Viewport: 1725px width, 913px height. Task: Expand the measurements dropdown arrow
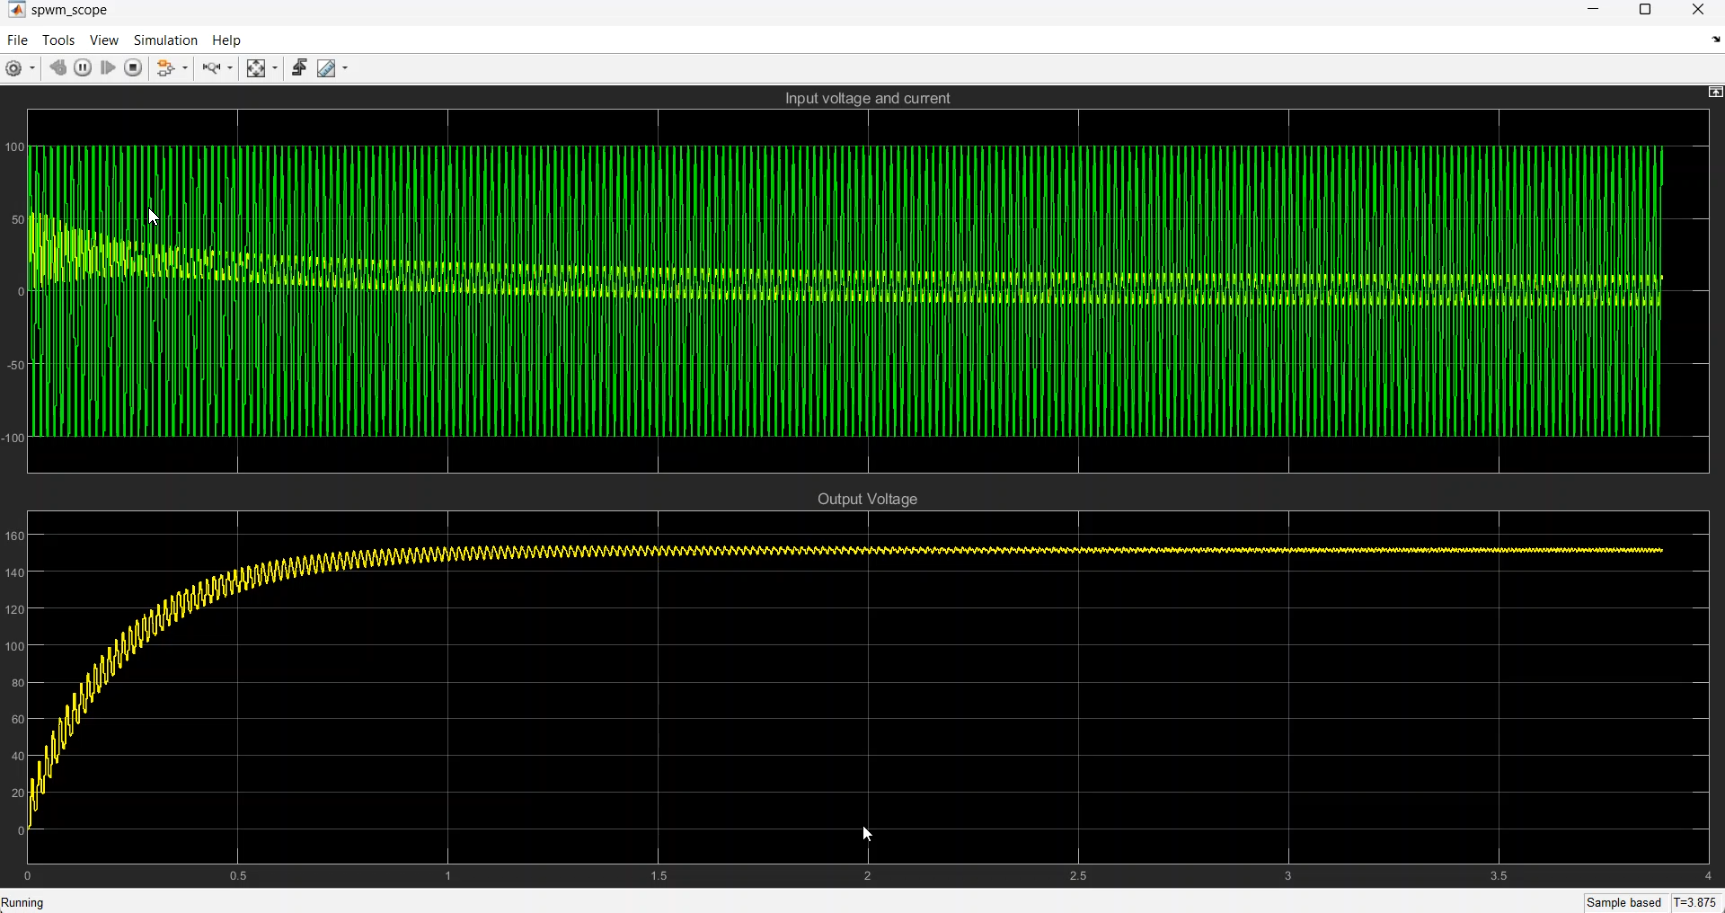345,68
